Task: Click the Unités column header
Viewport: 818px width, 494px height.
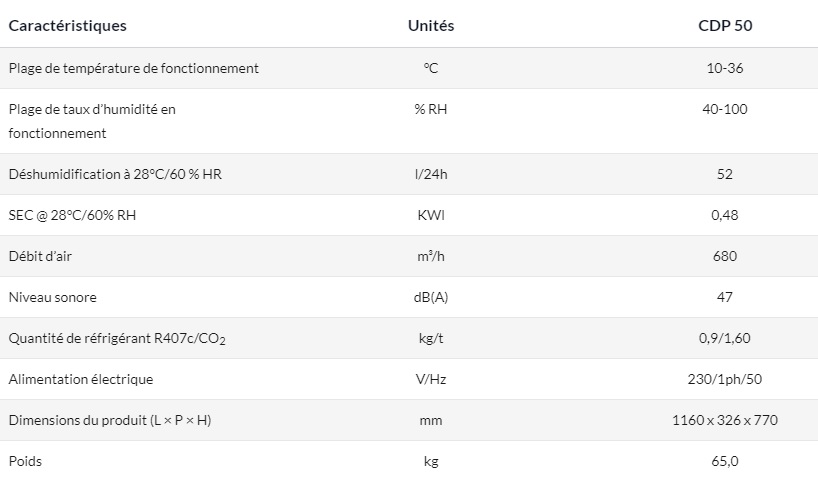Action: pyautogui.click(x=431, y=26)
